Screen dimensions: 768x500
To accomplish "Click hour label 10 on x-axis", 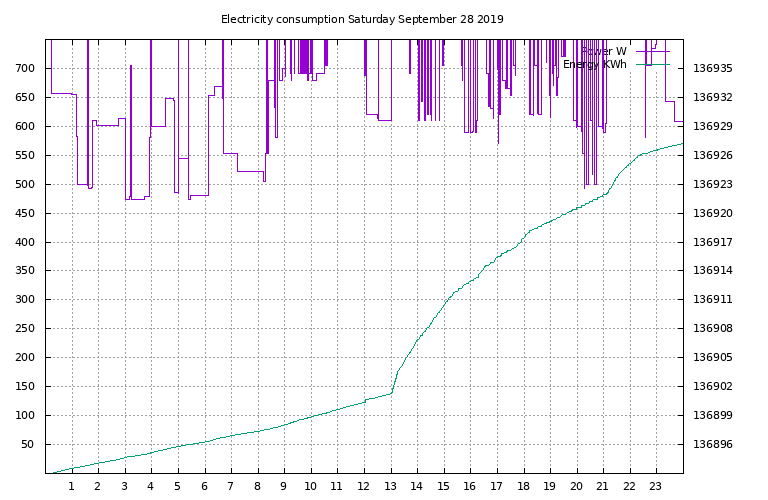I will 310,486.
